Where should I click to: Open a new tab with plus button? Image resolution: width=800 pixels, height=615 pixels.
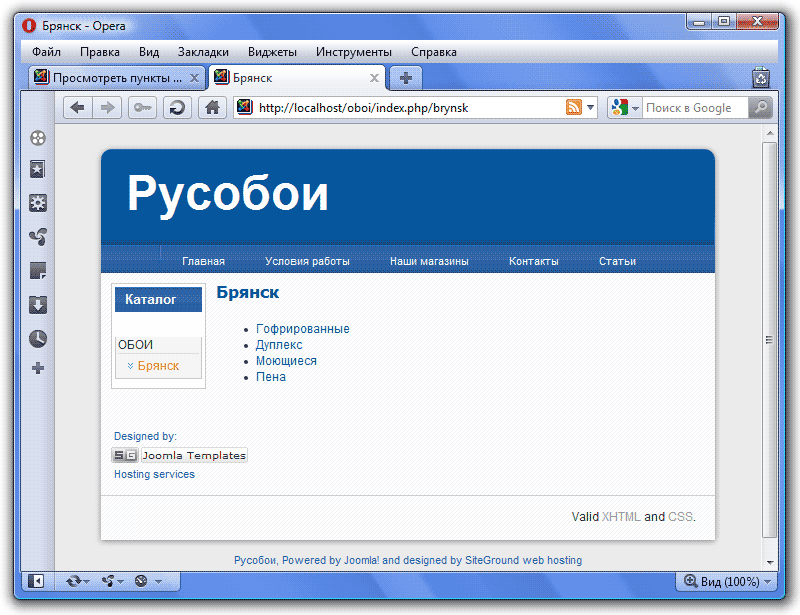coord(405,78)
